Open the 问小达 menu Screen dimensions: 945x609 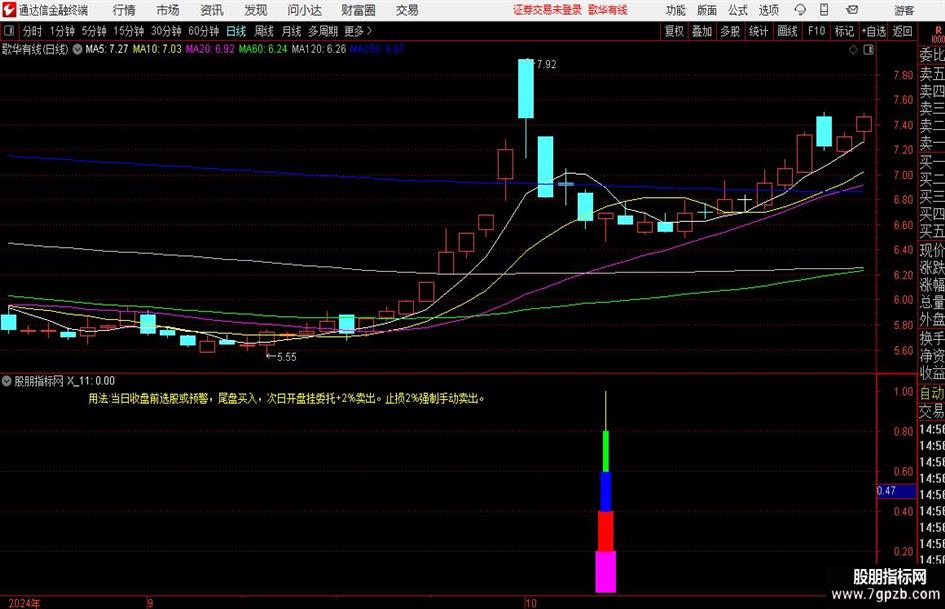pyautogui.click(x=304, y=10)
